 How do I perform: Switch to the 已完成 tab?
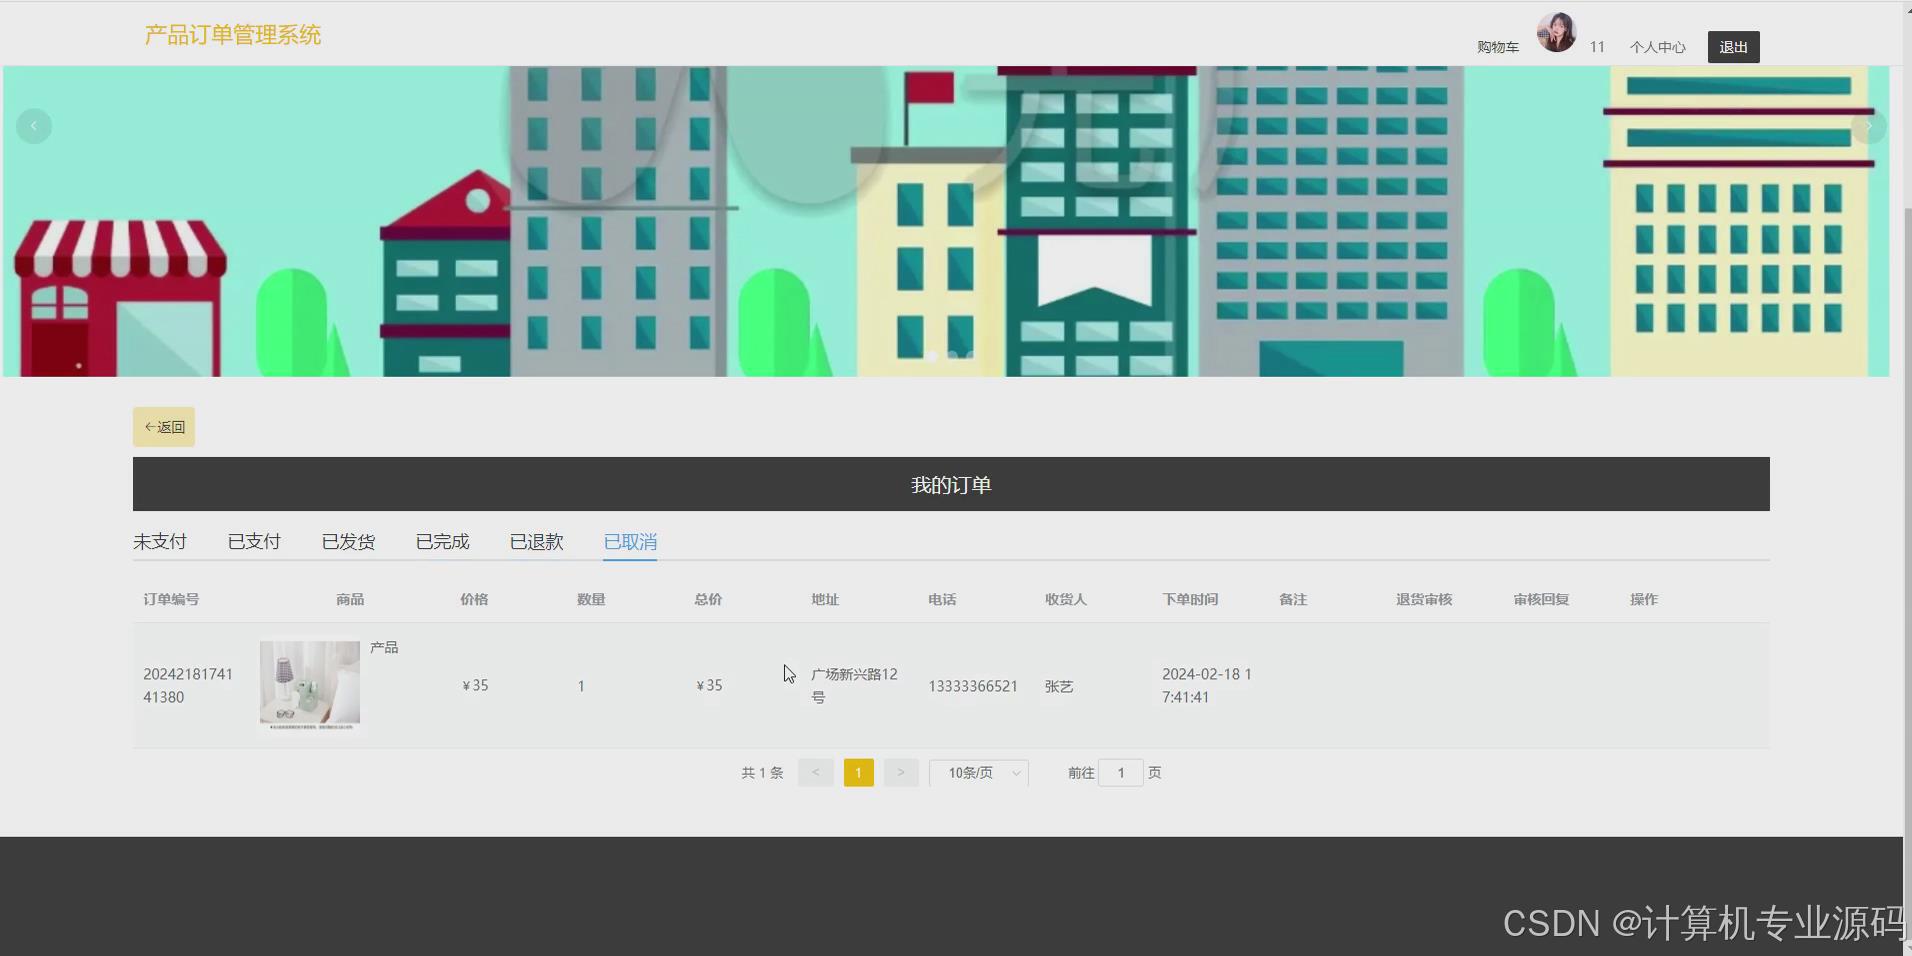click(442, 541)
